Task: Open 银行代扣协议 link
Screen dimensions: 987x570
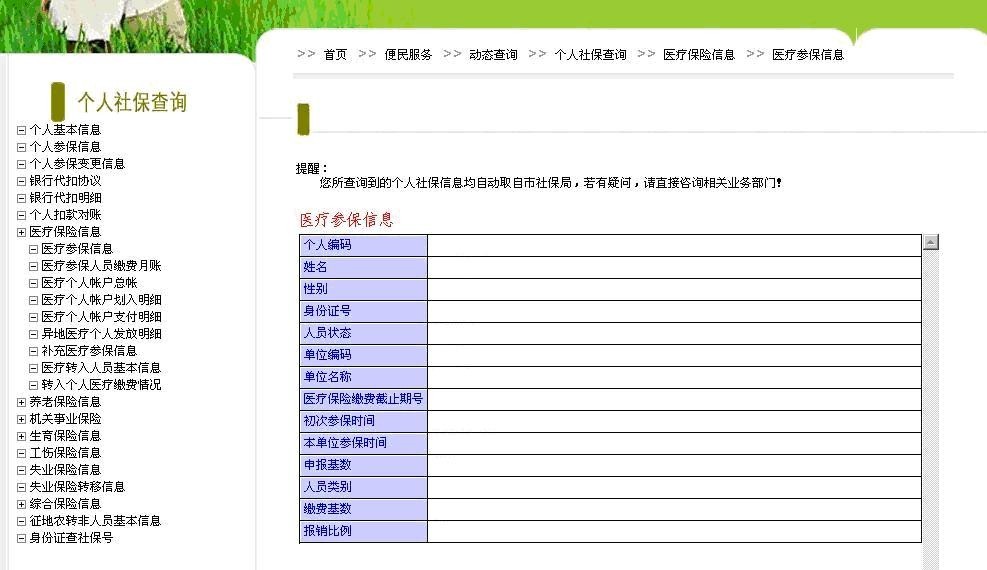Action: point(65,181)
